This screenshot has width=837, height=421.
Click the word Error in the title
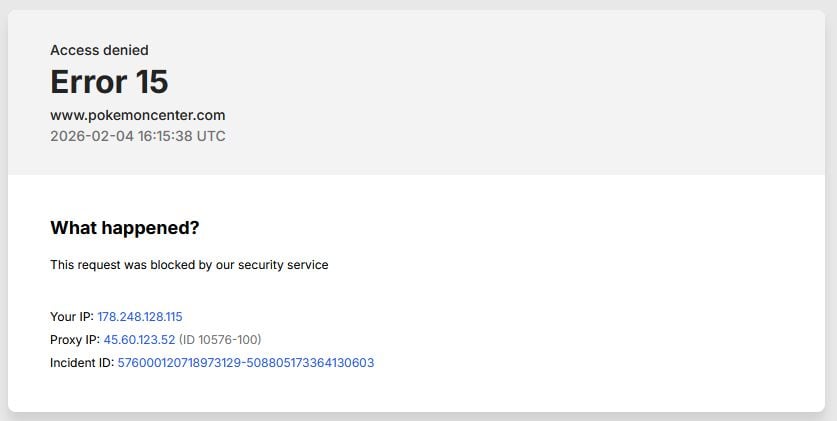[x=86, y=82]
